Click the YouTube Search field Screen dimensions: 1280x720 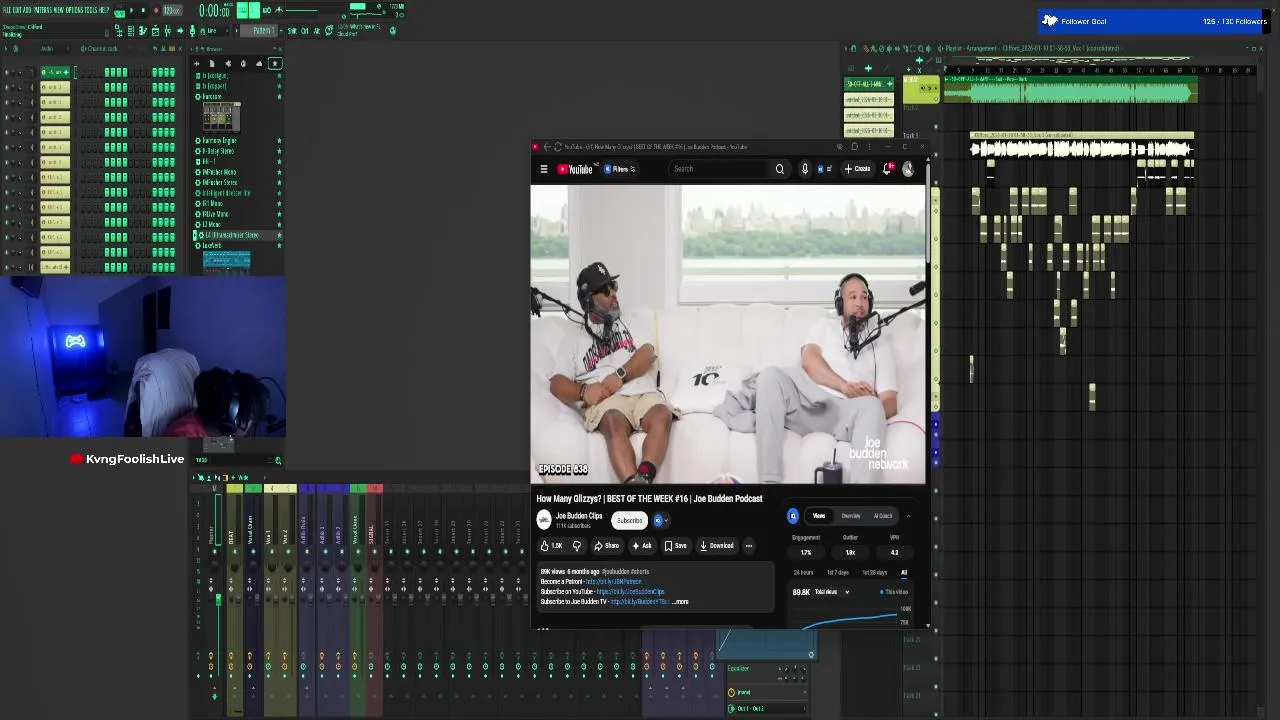(x=720, y=169)
